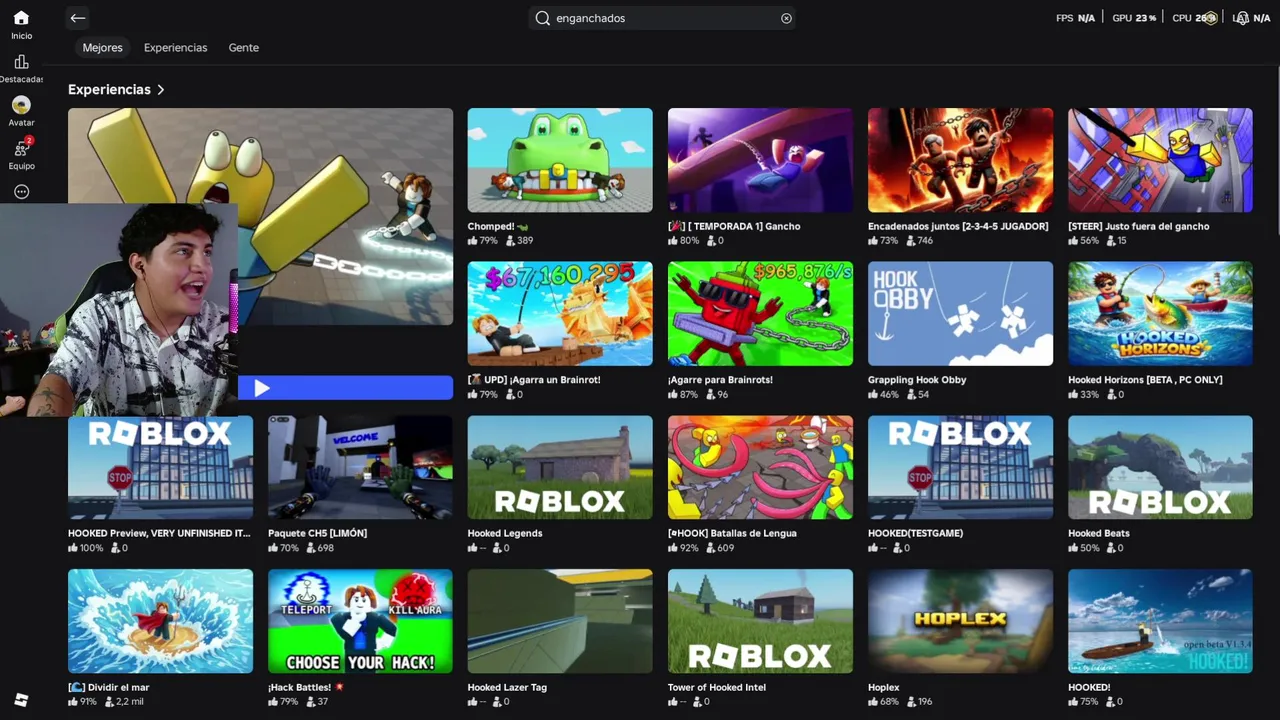Switch to the Experiencias tab
This screenshot has height=720, width=1280.
175,47
